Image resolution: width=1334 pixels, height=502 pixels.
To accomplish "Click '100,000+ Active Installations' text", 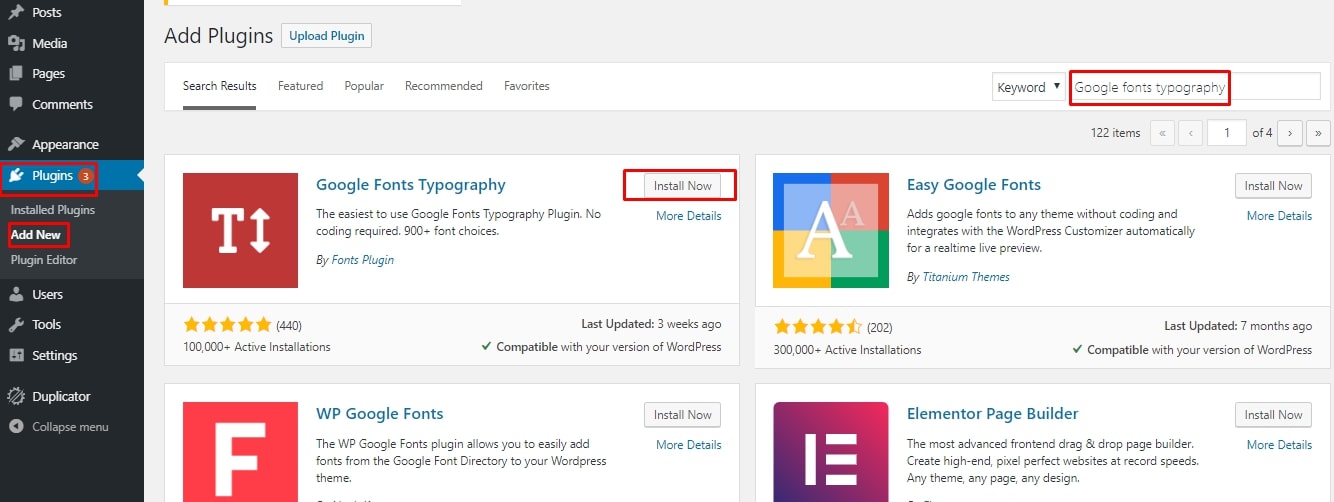I will [257, 347].
